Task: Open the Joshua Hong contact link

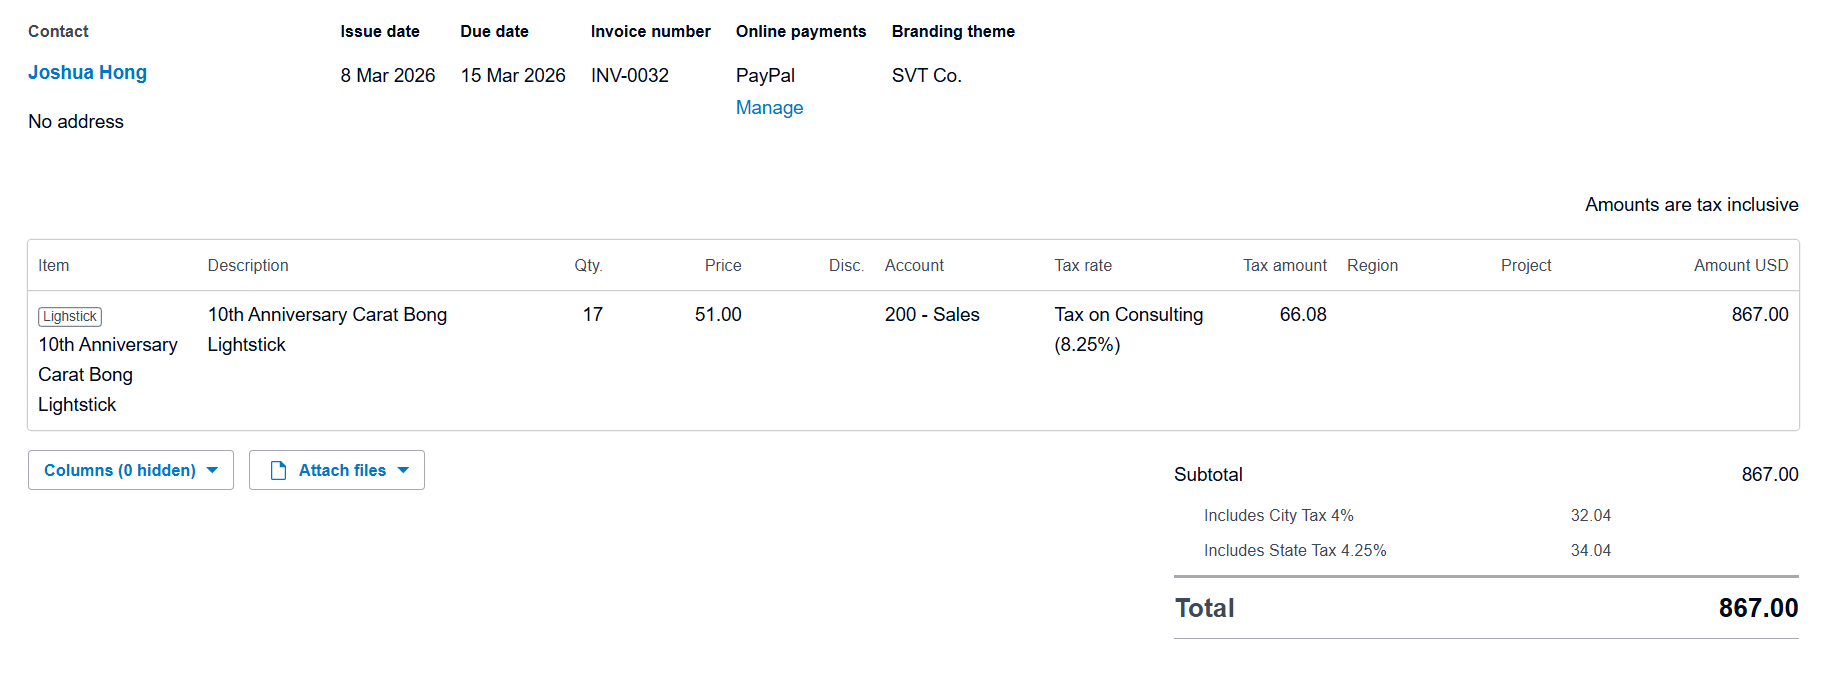Action: point(87,72)
